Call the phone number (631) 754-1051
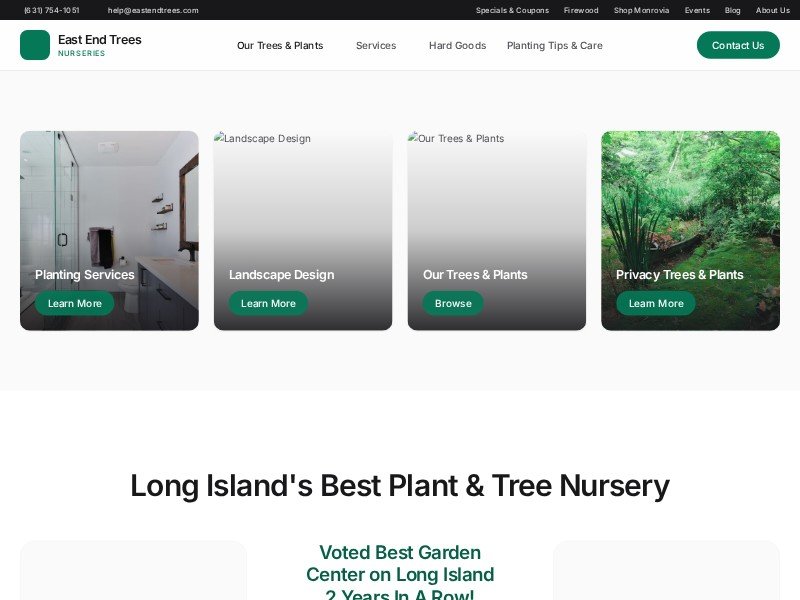This screenshot has height=600, width=800. [52, 10]
